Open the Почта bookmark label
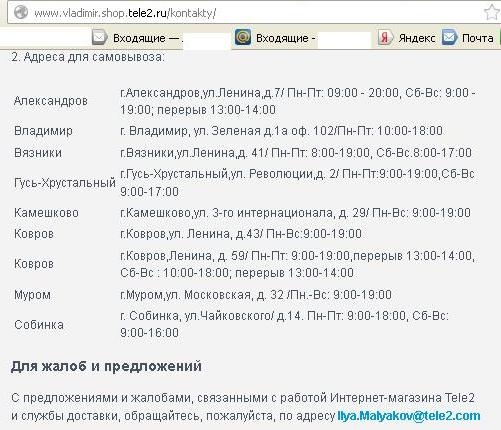The height and width of the screenshot is (430, 501). (x=477, y=38)
